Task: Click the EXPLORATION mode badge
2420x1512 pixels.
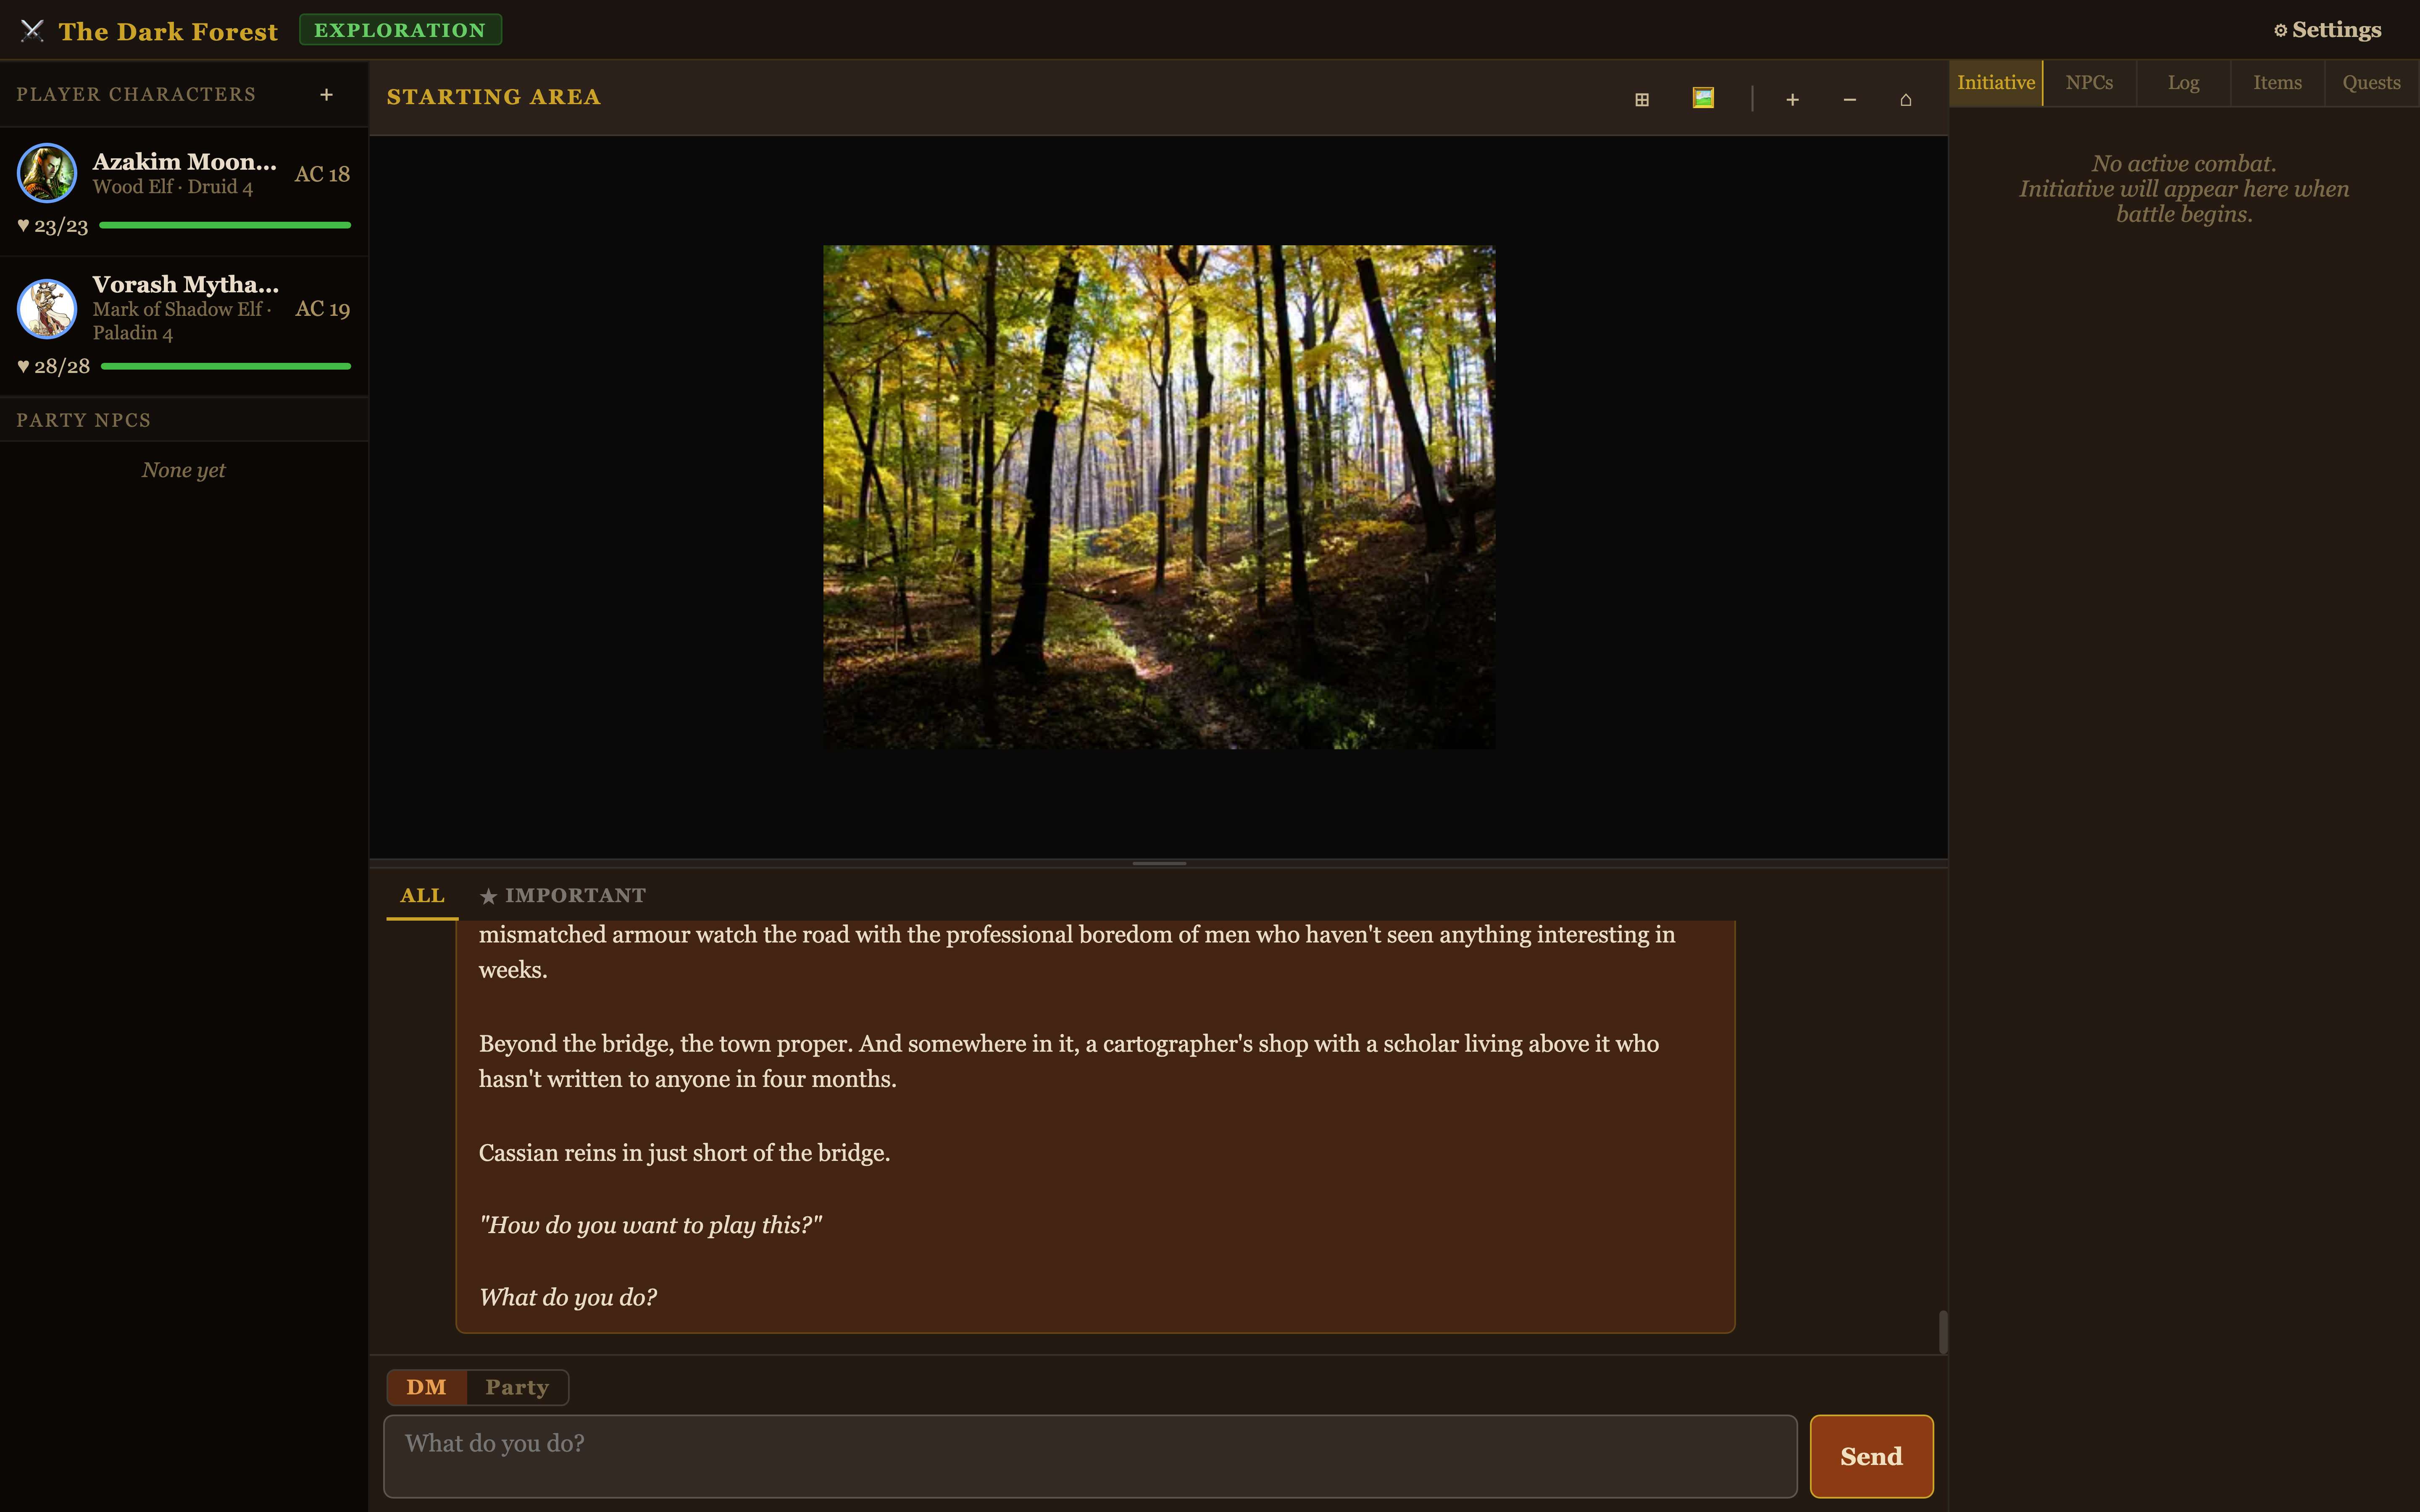Action: (400, 30)
